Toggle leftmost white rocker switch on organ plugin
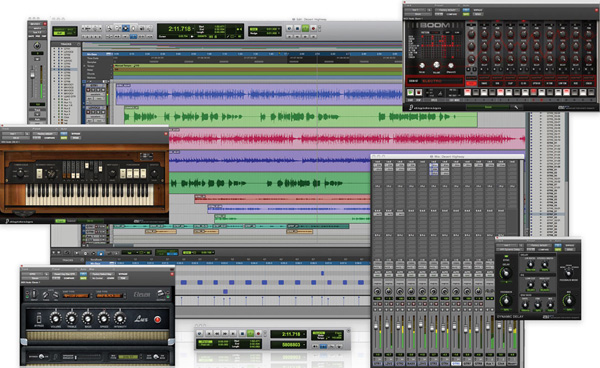600x368 pixels. coord(39,174)
